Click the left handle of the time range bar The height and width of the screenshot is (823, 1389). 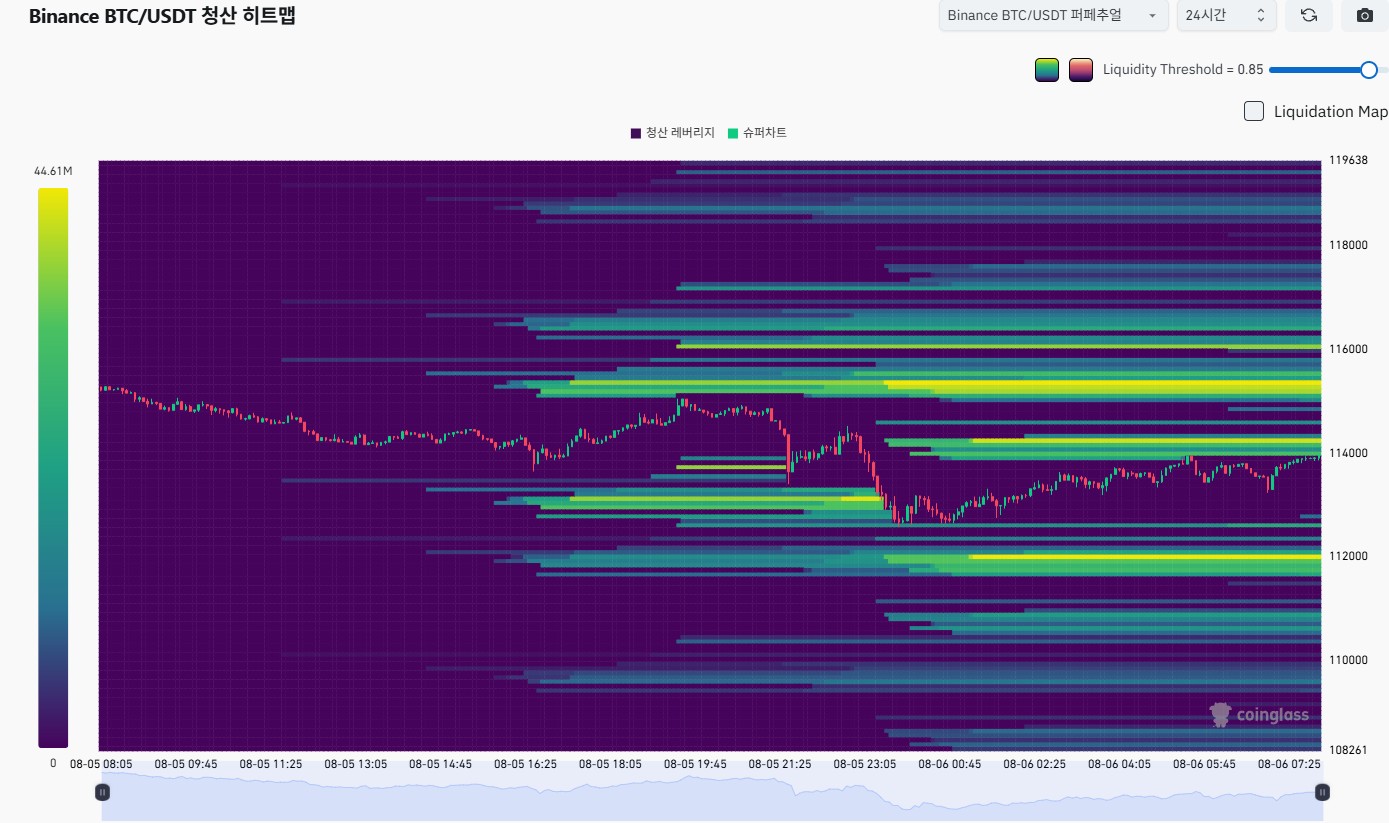coord(102,792)
